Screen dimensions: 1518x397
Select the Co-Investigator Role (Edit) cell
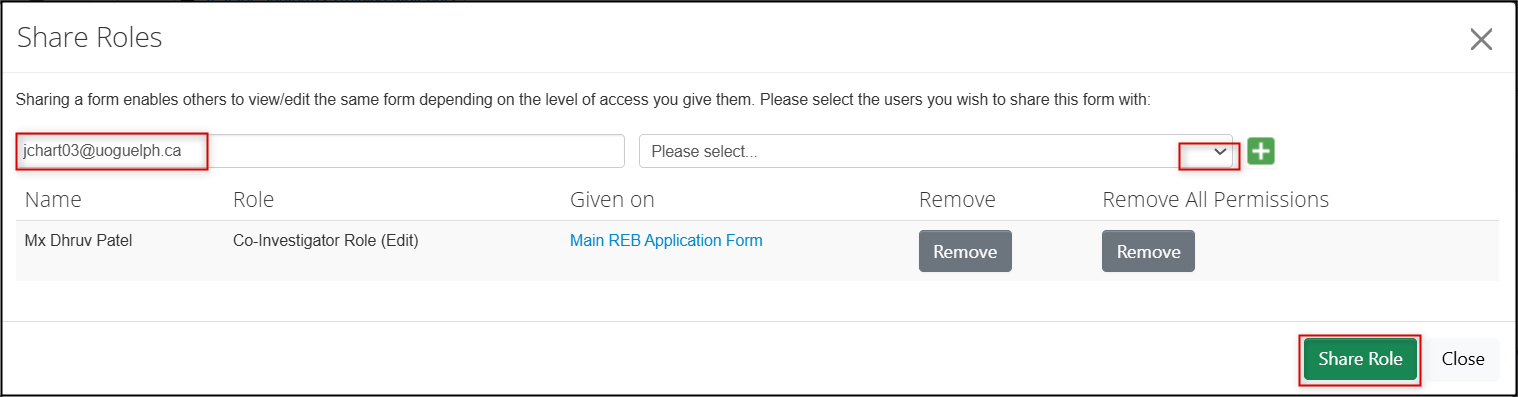(325, 240)
